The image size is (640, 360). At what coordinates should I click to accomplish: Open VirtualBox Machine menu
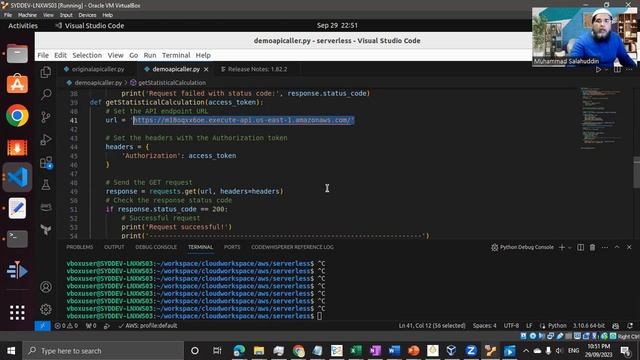tap(27, 15)
